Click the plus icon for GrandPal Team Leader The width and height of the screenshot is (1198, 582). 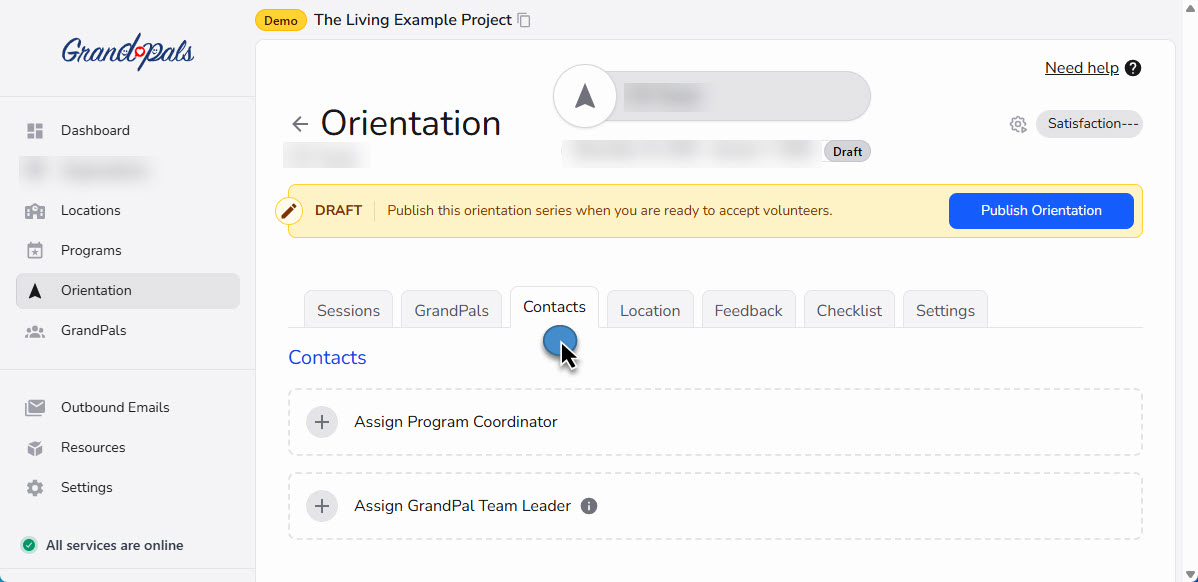click(322, 506)
